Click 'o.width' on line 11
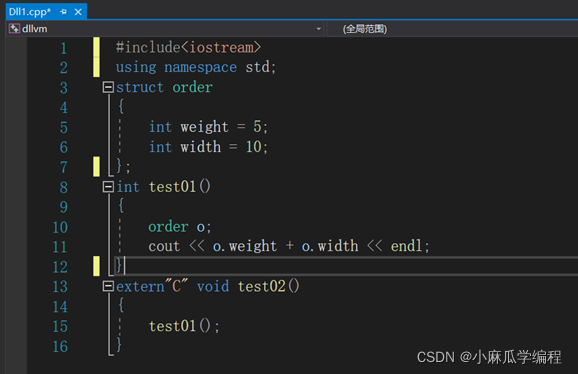Screen dimensions: 578x374 330,246
